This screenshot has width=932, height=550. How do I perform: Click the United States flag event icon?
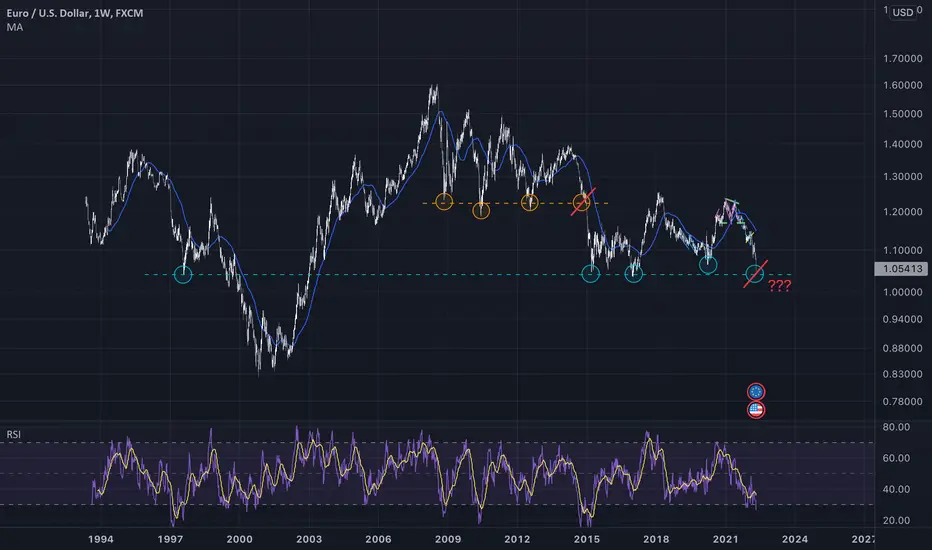pyautogui.click(x=756, y=410)
